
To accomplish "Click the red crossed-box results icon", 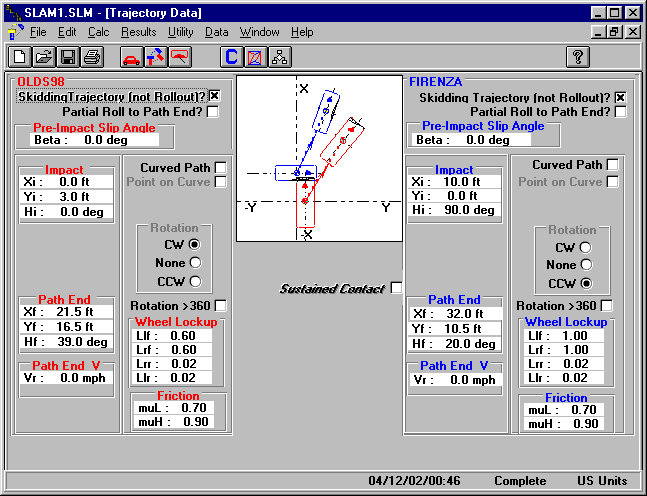I will (x=255, y=57).
